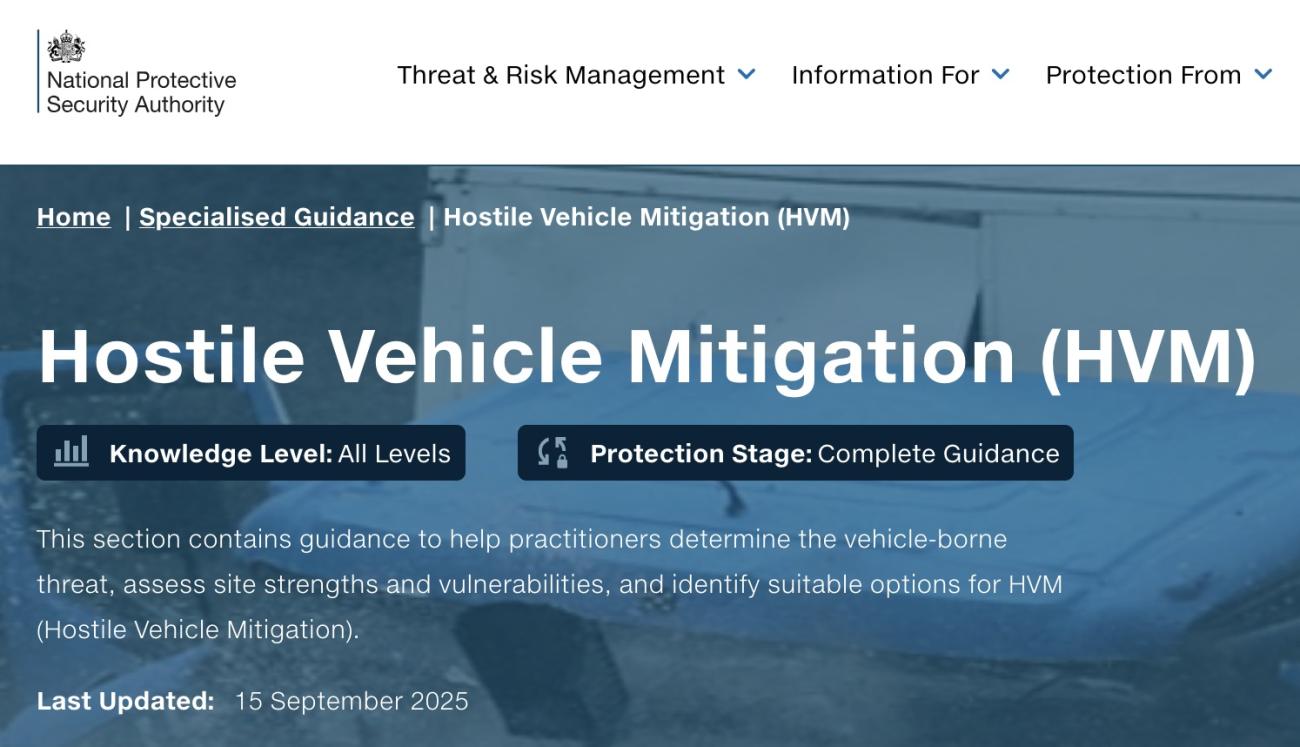Viewport: 1300px width, 747px height.
Task: Open the Threat & Risk Management menu
Action: 560,74
